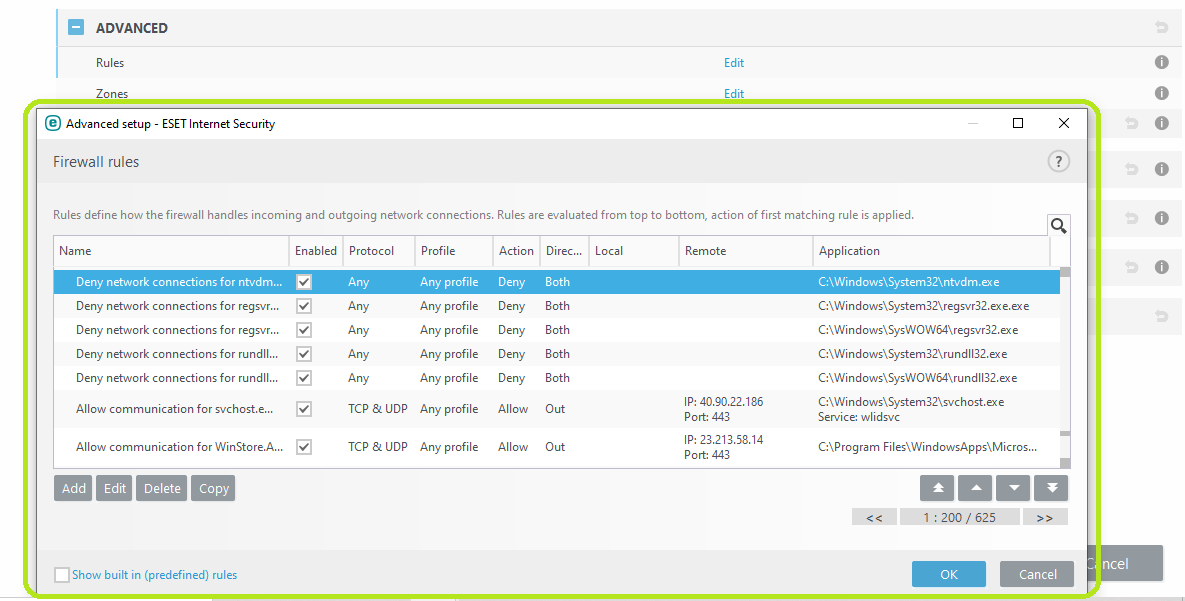Open the Edit link for Zones
Image resolution: width=1185 pixels, height=601 pixels.
[734, 94]
